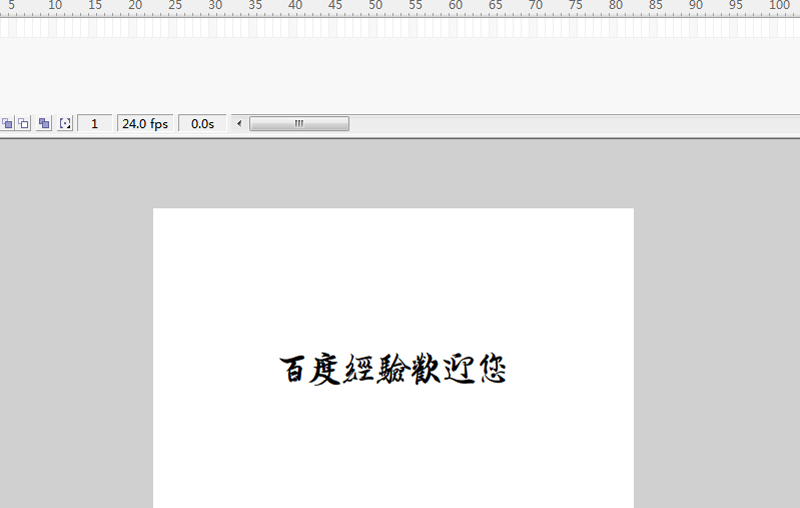Image resolution: width=800 pixels, height=508 pixels.
Task: Click the 0.0s elapsed time readout
Action: tap(203, 123)
